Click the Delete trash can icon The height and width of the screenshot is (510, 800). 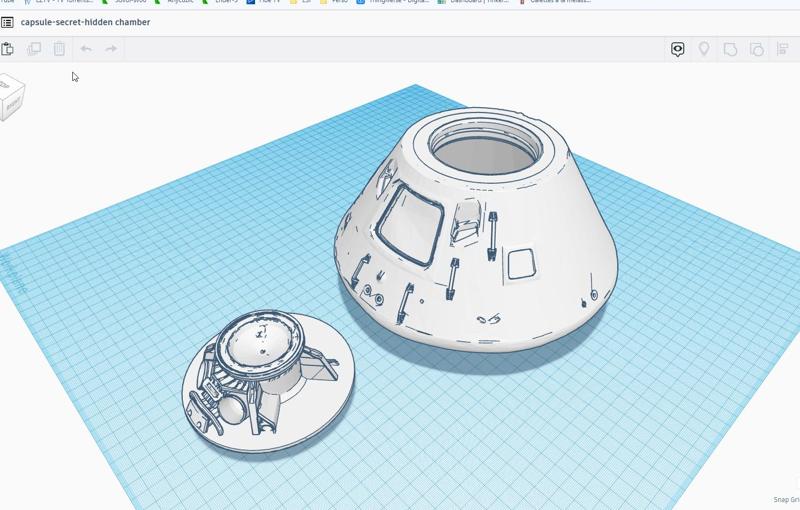pyautogui.click(x=59, y=49)
